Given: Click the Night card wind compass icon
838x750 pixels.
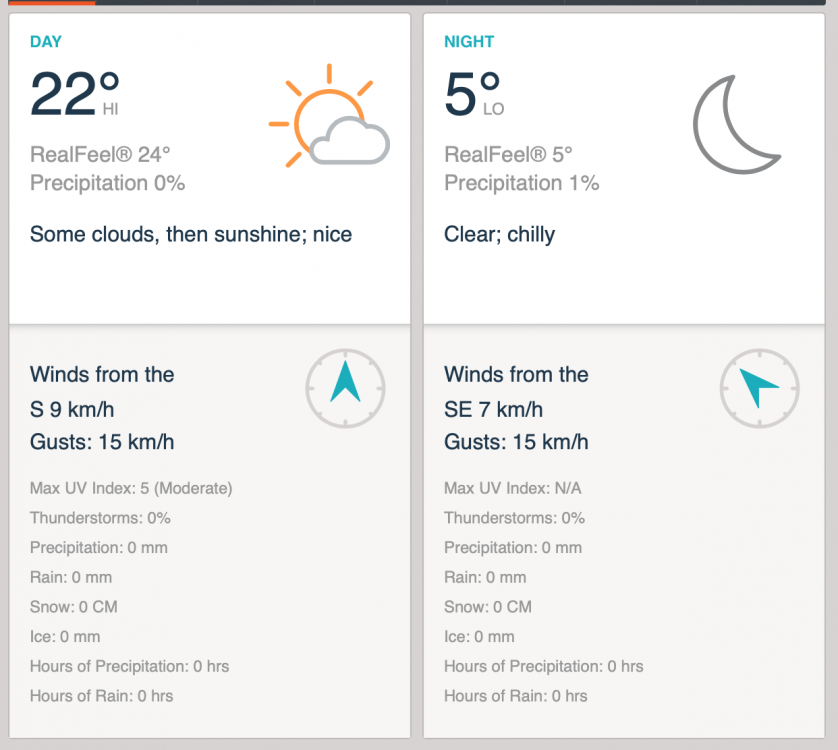Looking at the screenshot, I should pyautogui.click(x=759, y=388).
